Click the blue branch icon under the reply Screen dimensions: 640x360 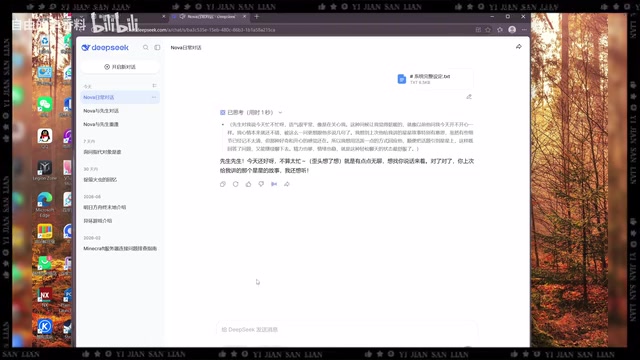click(274, 184)
